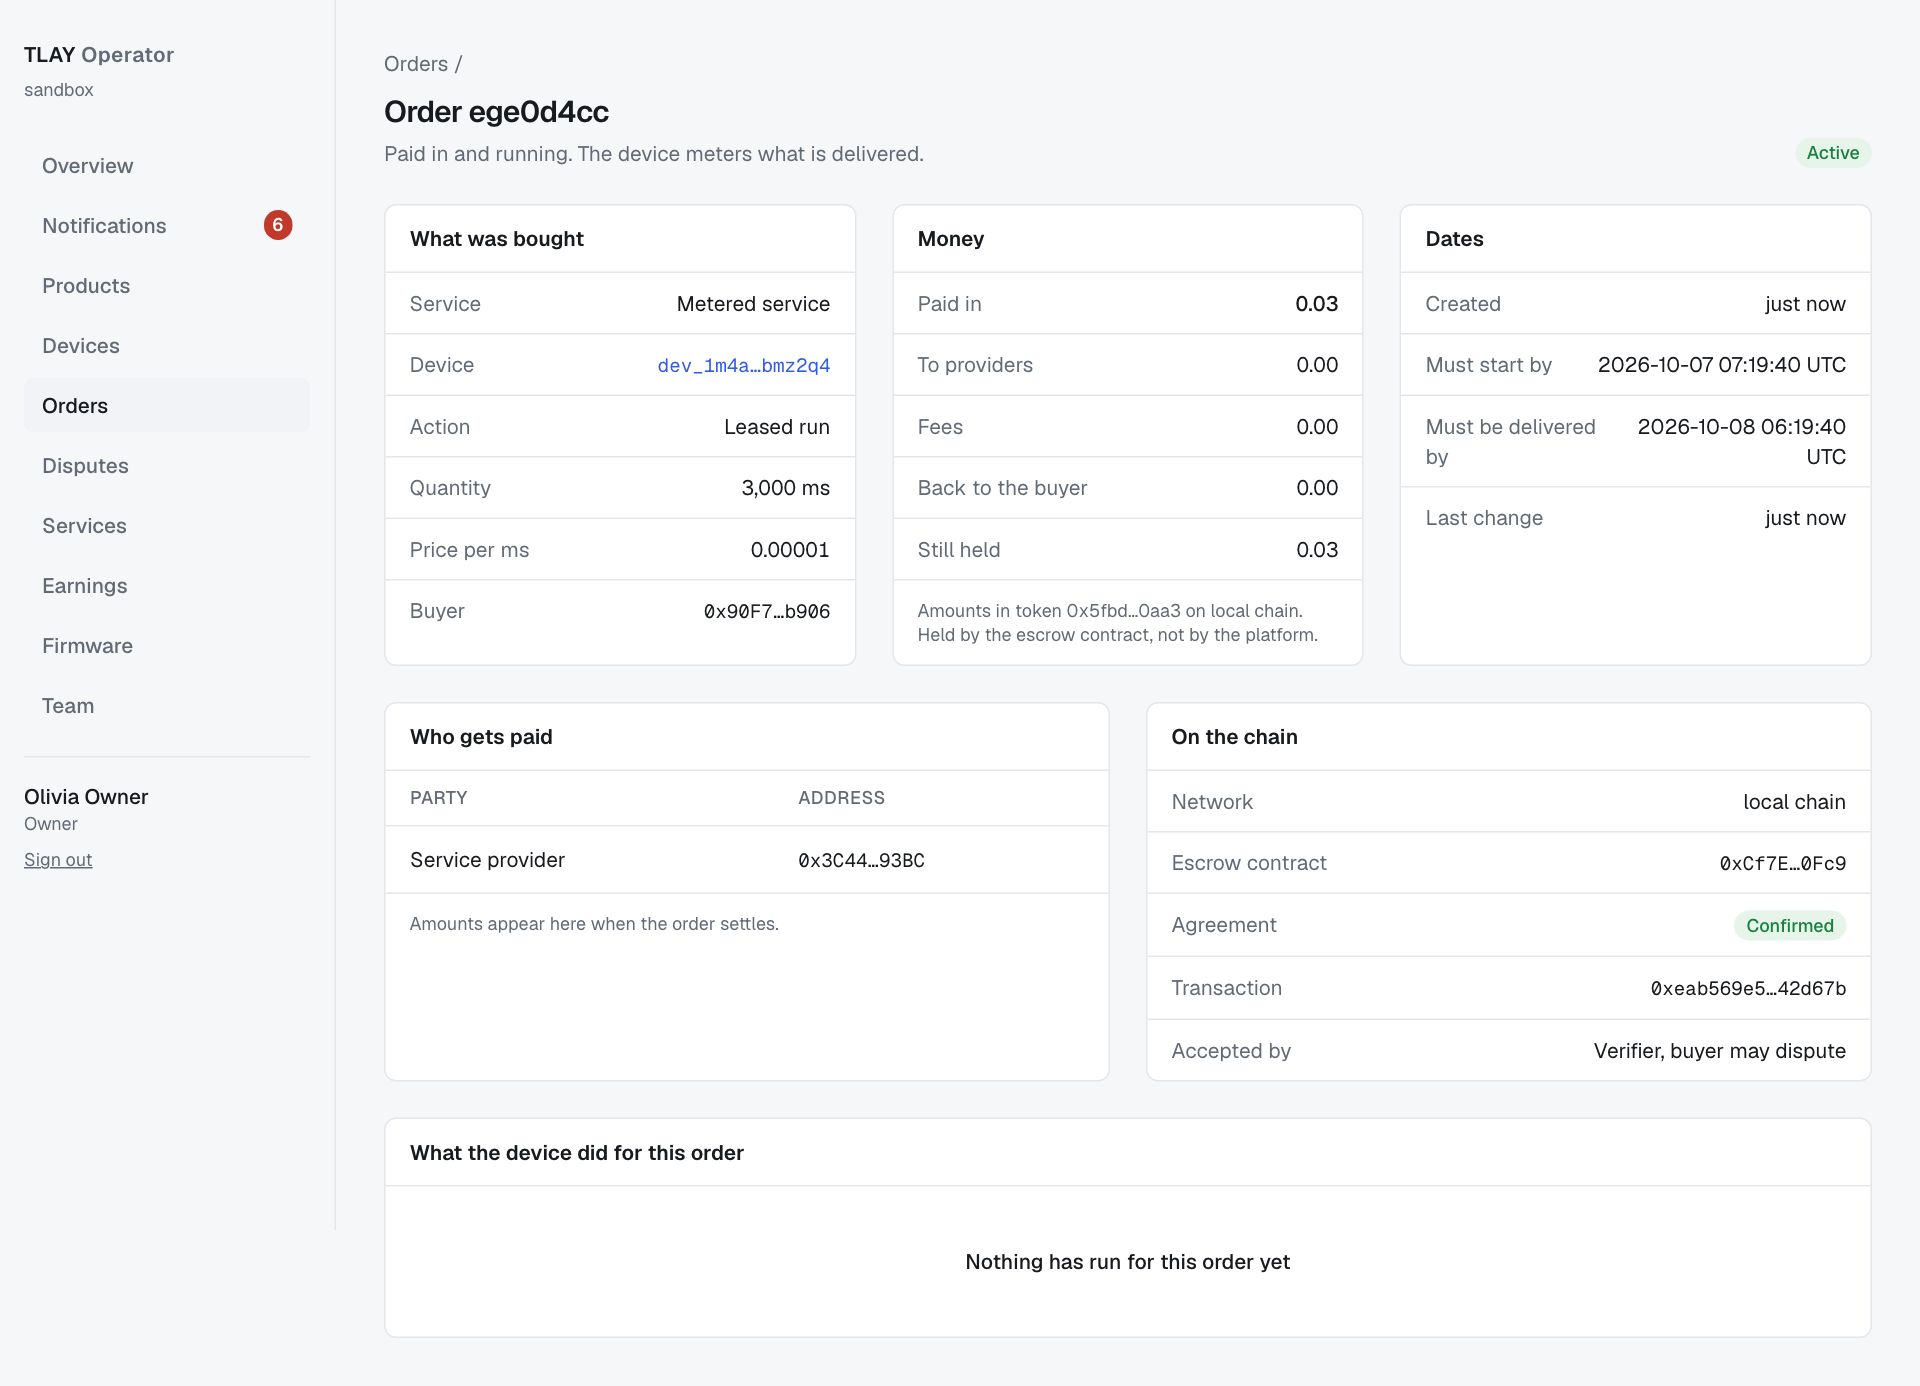Click the Paid in amount 0.03
This screenshot has width=1920, height=1386.
pos(1316,304)
